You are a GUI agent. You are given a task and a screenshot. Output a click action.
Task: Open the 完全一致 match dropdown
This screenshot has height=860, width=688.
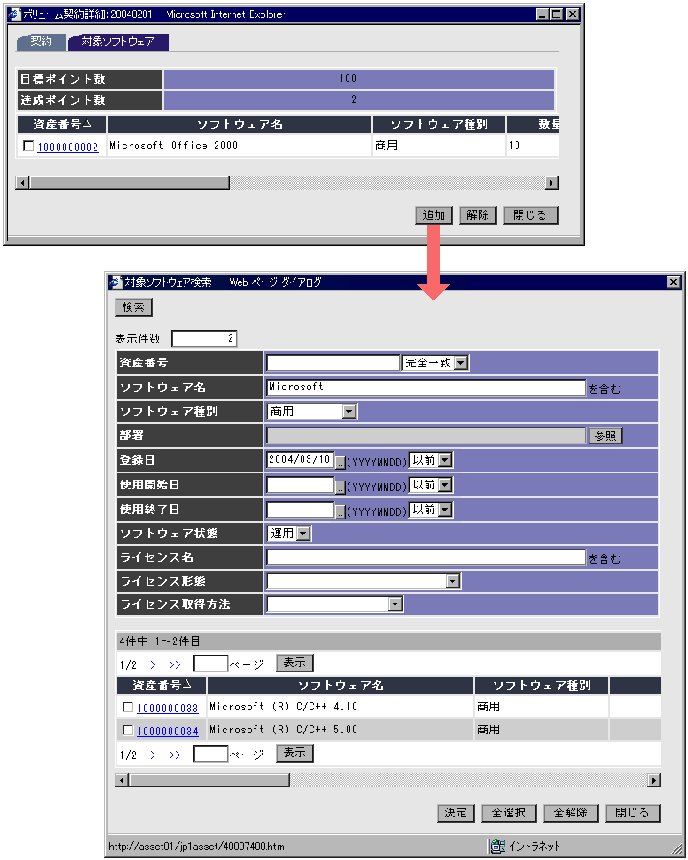pyautogui.click(x=436, y=363)
